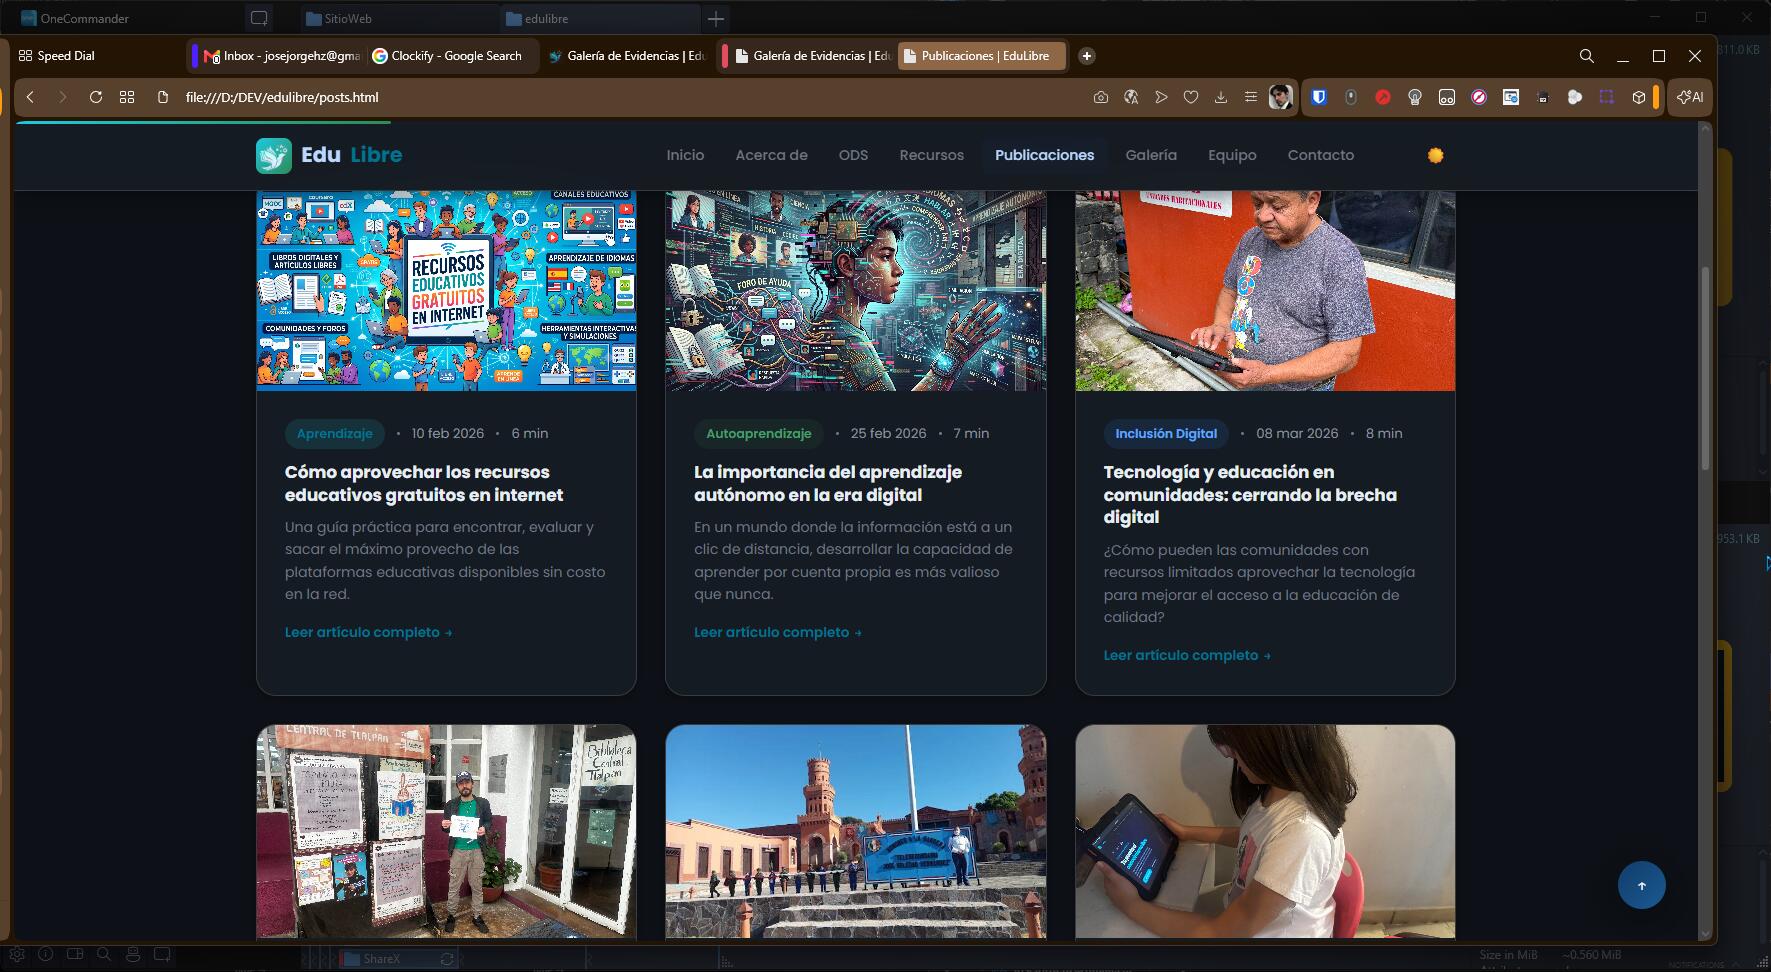Open the extensions cube icon

pos(1639,97)
